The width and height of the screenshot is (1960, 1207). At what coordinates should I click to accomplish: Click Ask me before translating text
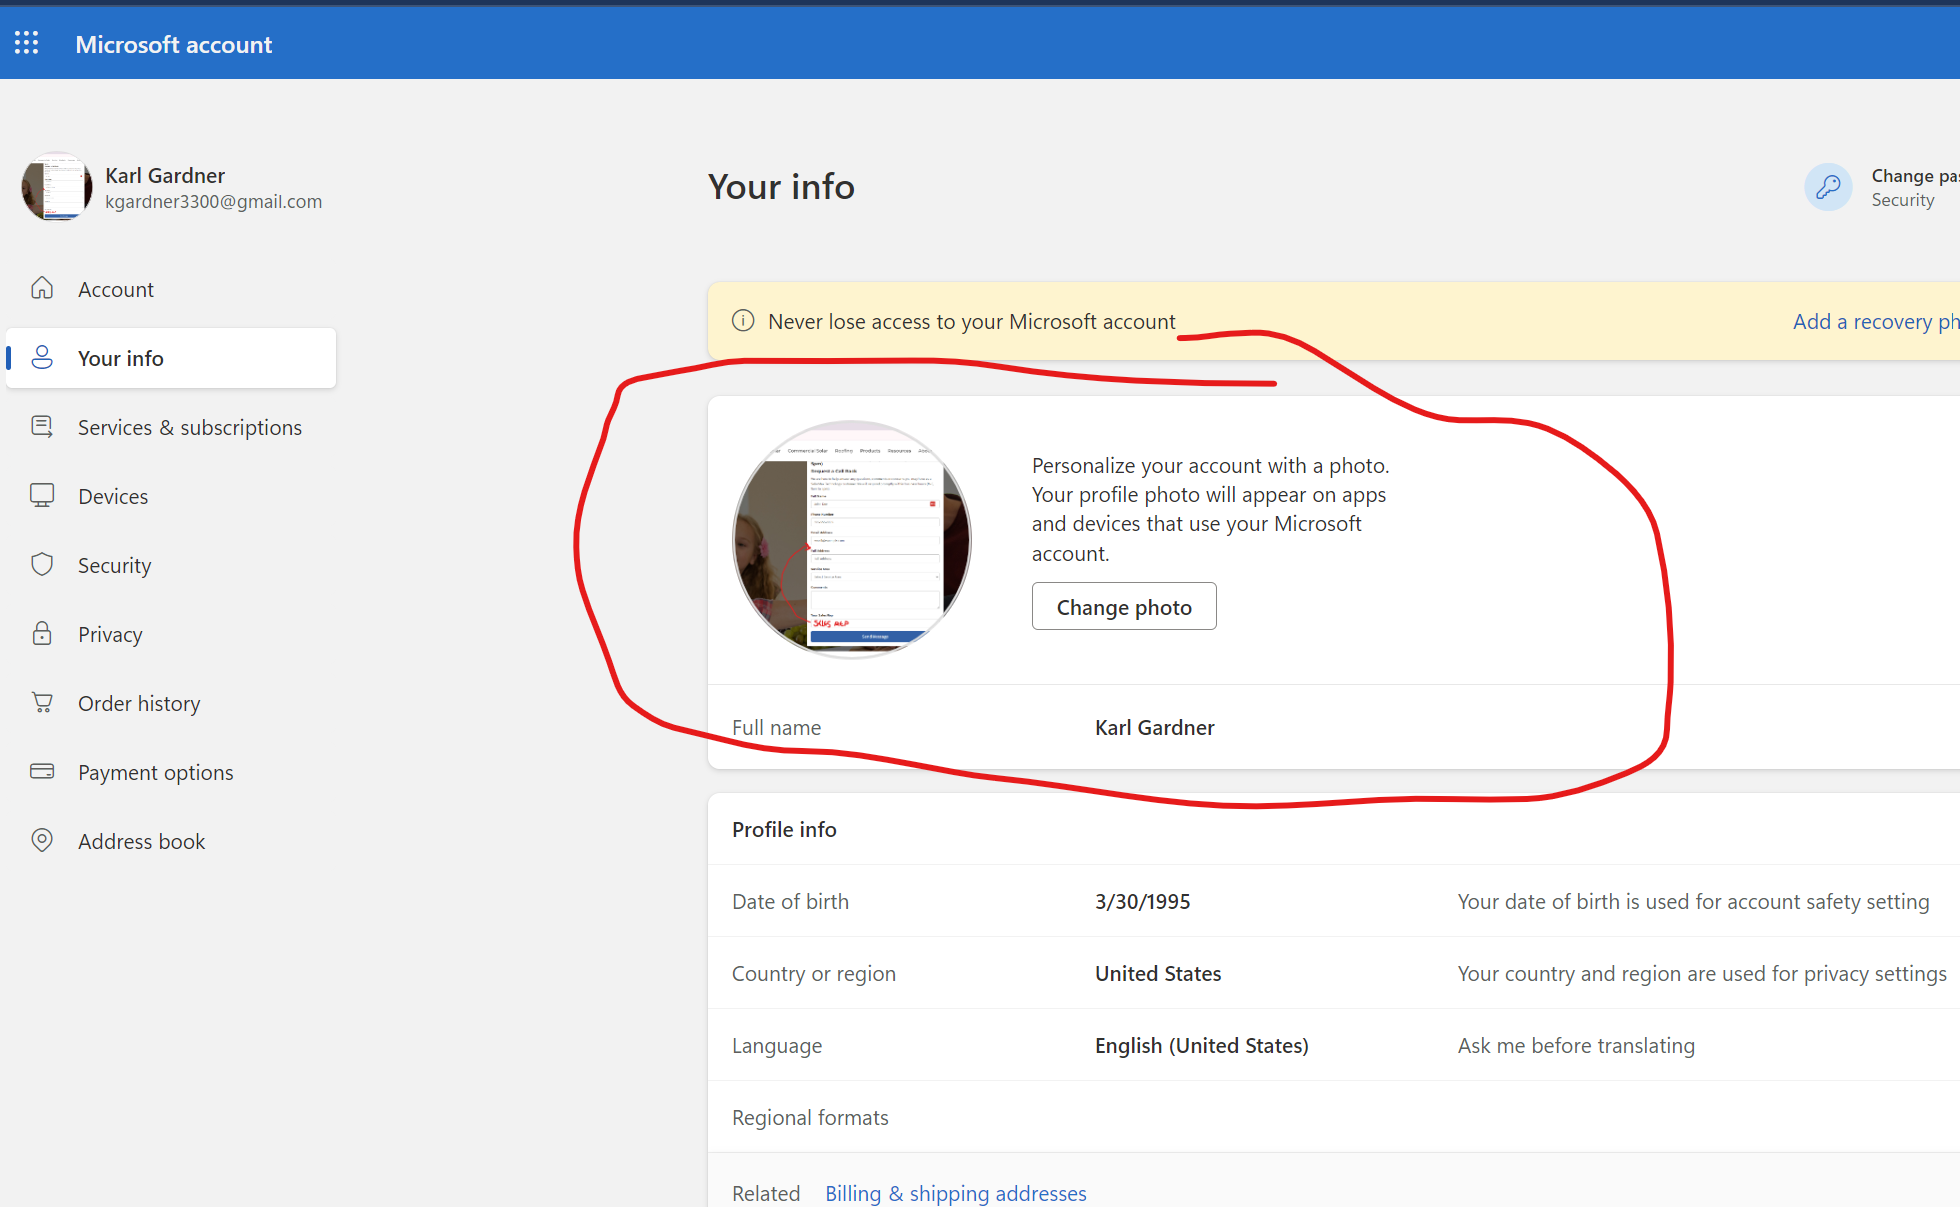pos(1576,1045)
